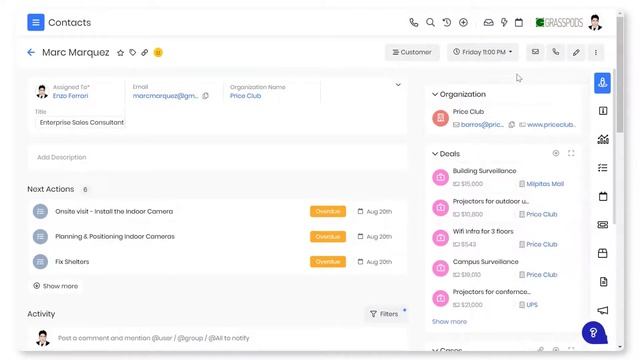Image resolution: width=640 pixels, height=360 pixels.
Task: Collapse the Cases section chevron
Action: pyautogui.click(x=435, y=350)
